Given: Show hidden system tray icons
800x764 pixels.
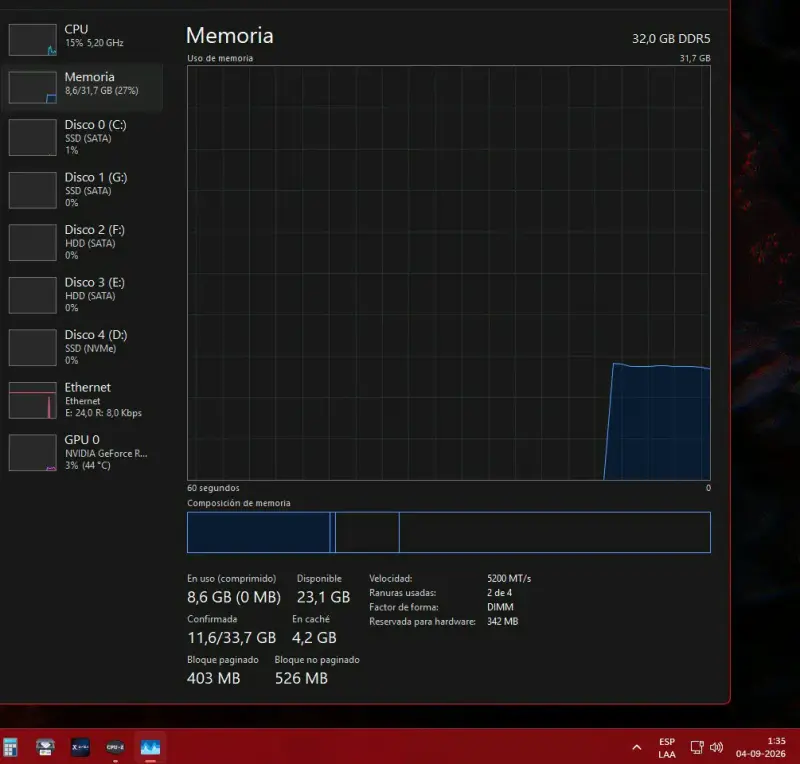Looking at the screenshot, I should coord(637,748).
